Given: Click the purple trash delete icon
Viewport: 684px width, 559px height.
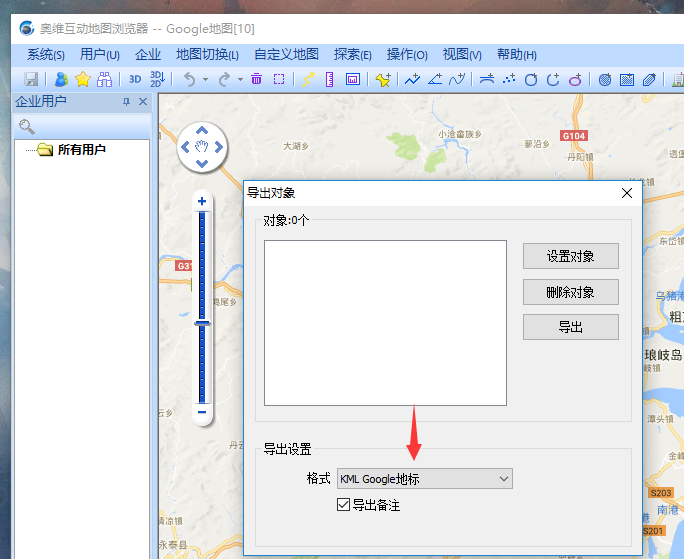Looking at the screenshot, I should 256,79.
